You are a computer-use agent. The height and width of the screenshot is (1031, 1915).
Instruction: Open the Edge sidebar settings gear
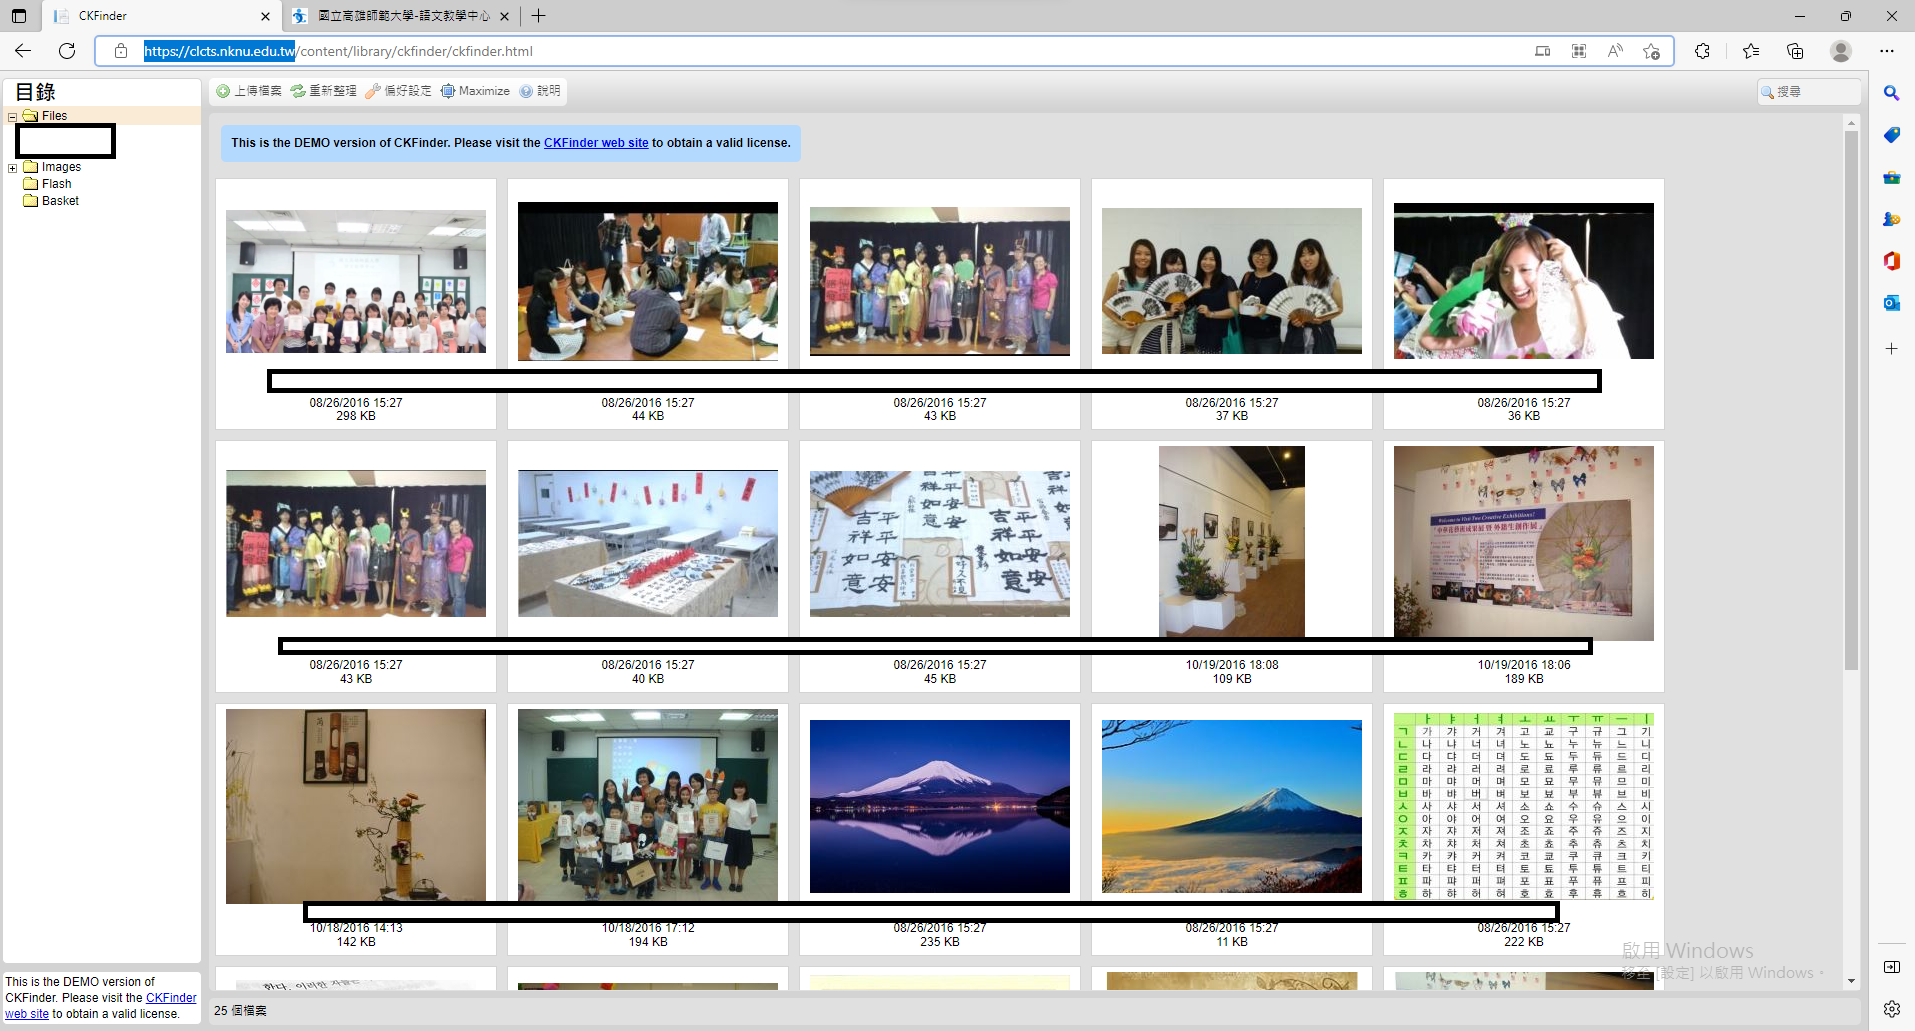pos(1891,1009)
